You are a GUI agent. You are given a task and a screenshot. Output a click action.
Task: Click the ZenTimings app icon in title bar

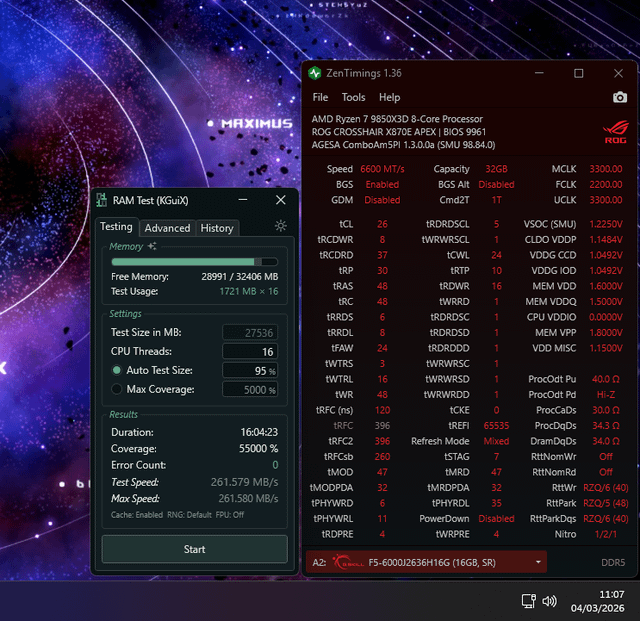tap(315, 73)
